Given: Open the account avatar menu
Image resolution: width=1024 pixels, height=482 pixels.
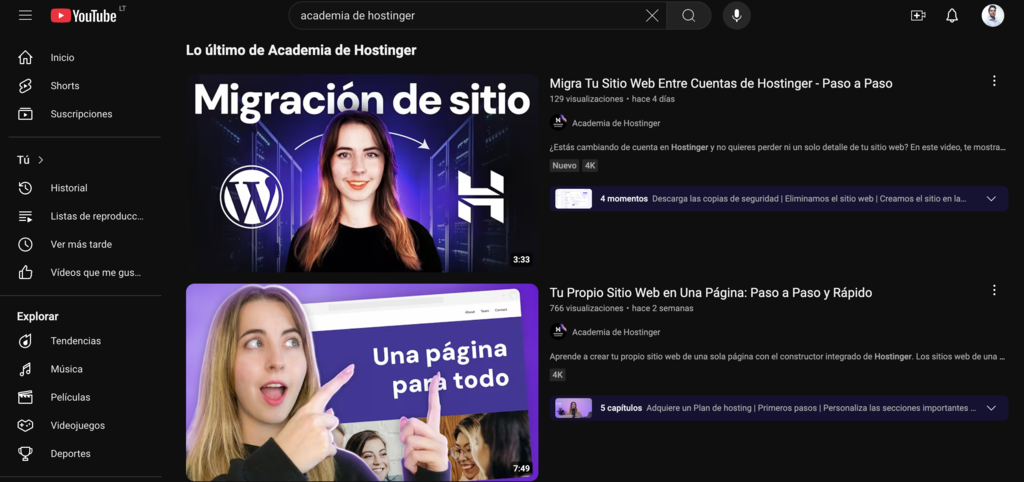Looking at the screenshot, I should [x=993, y=15].
